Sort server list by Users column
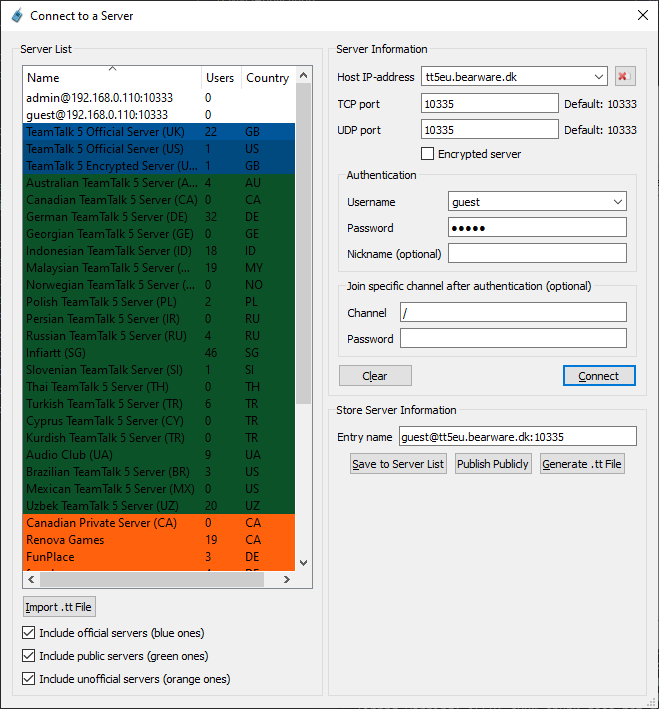The height and width of the screenshot is (709, 659). coord(221,78)
